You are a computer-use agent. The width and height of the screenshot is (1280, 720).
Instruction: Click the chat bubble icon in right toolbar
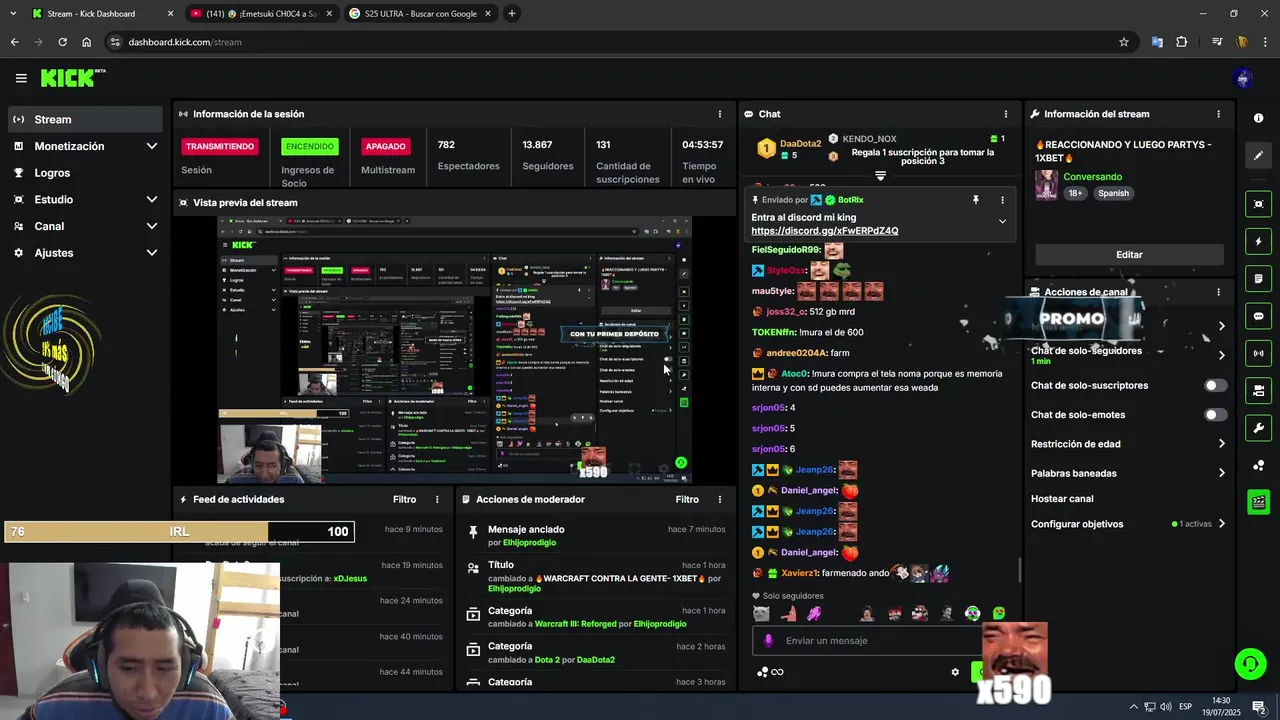pyautogui.click(x=1258, y=316)
